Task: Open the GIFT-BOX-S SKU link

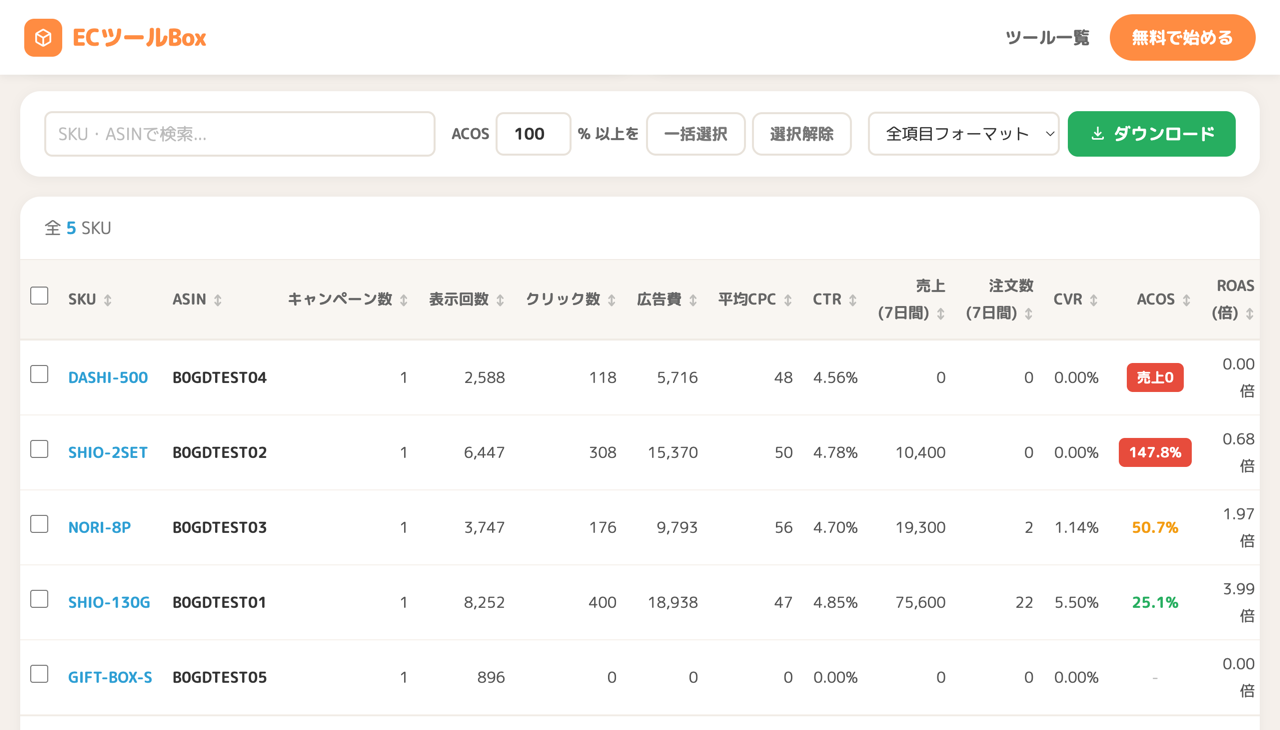Action: [110, 678]
